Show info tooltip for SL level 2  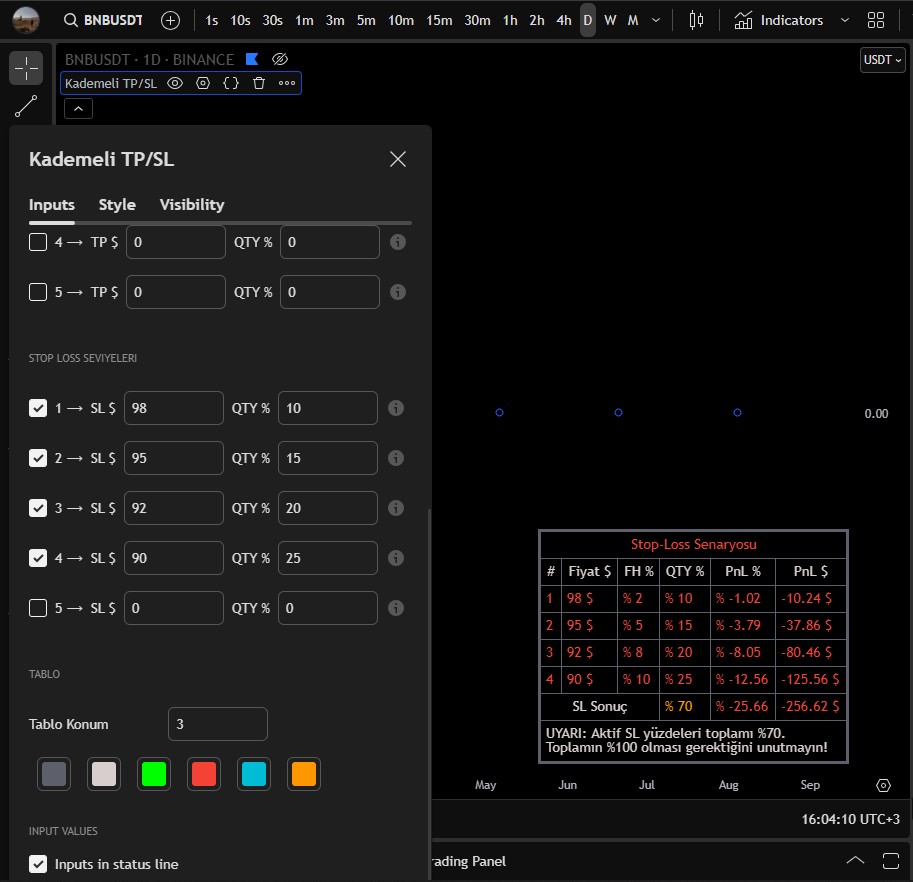(396, 458)
